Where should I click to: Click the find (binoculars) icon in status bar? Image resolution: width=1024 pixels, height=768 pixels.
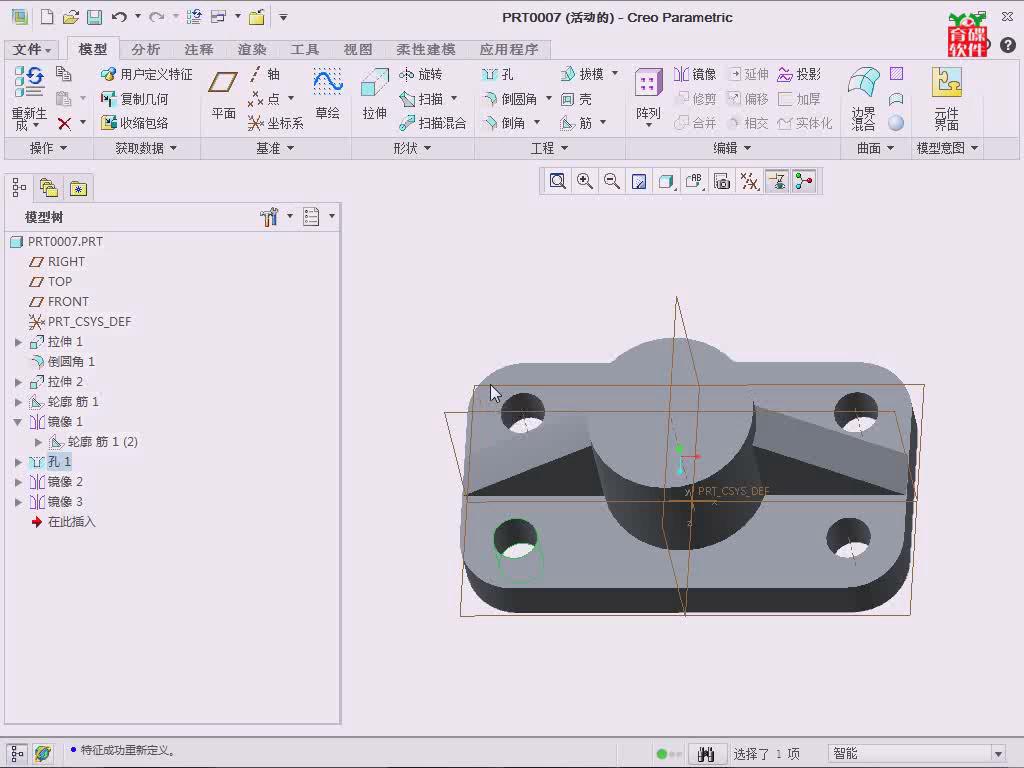click(x=705, y=754)
